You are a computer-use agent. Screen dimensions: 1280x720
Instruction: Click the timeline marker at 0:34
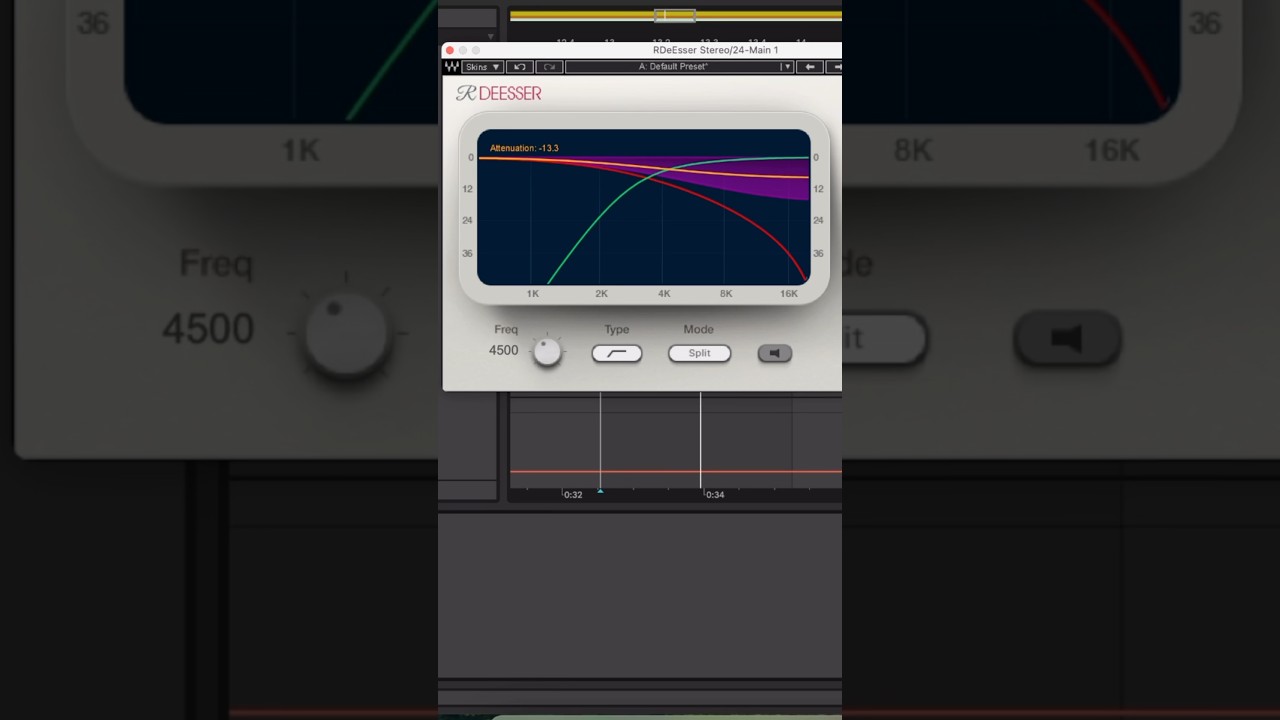tap(714, 494)
